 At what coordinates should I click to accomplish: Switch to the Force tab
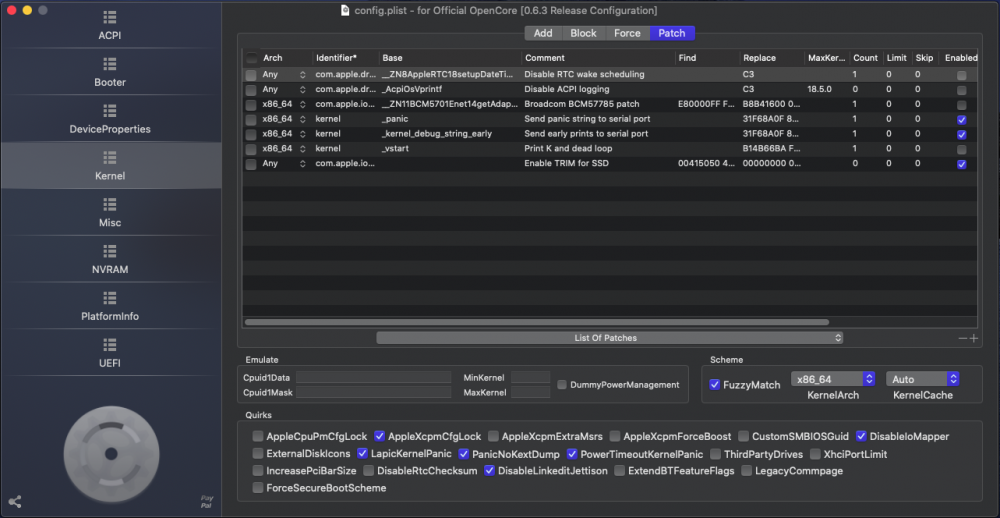(627, 33)
